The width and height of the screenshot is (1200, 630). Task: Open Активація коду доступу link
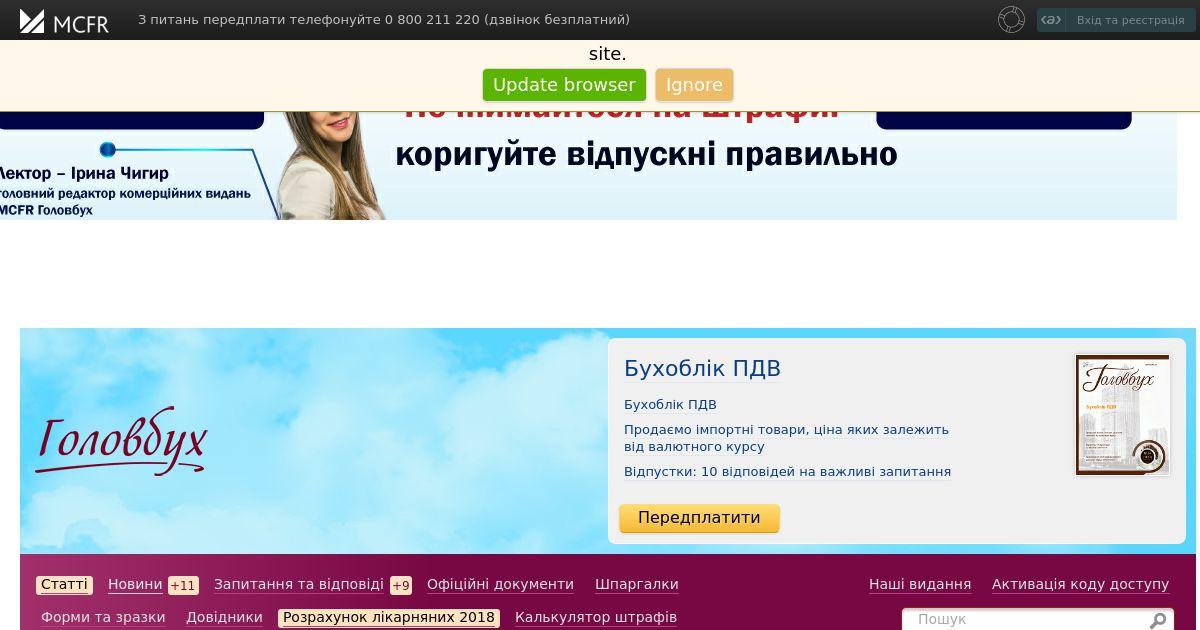[x=1080, y=585]
